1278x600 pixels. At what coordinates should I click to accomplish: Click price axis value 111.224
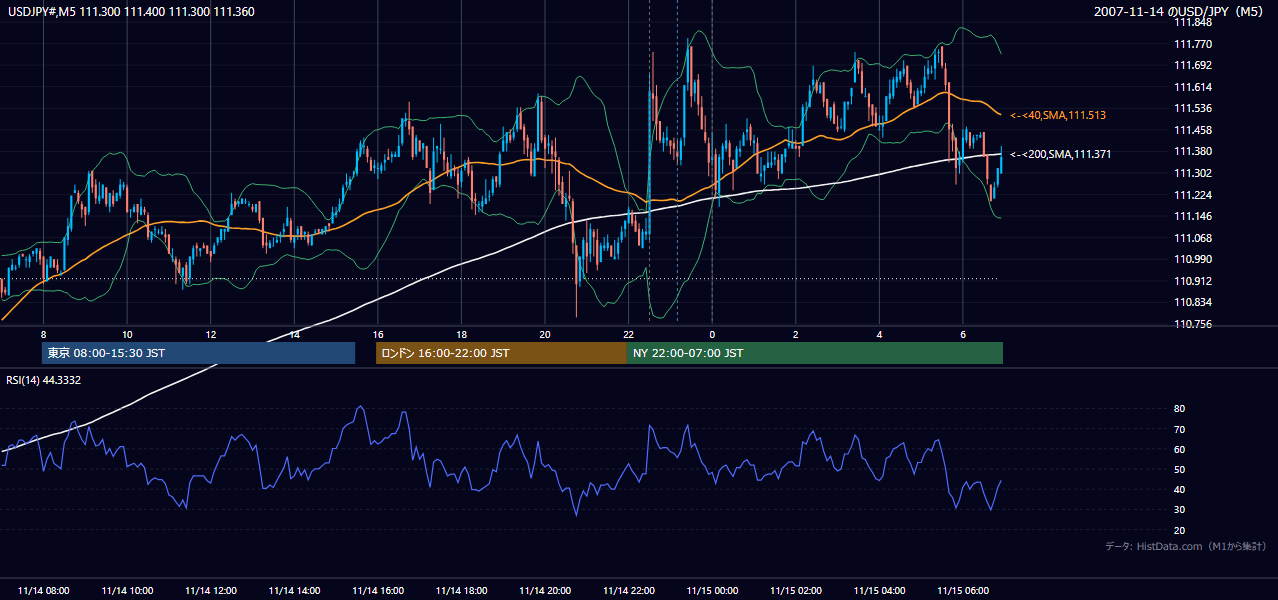(1192, 195)
